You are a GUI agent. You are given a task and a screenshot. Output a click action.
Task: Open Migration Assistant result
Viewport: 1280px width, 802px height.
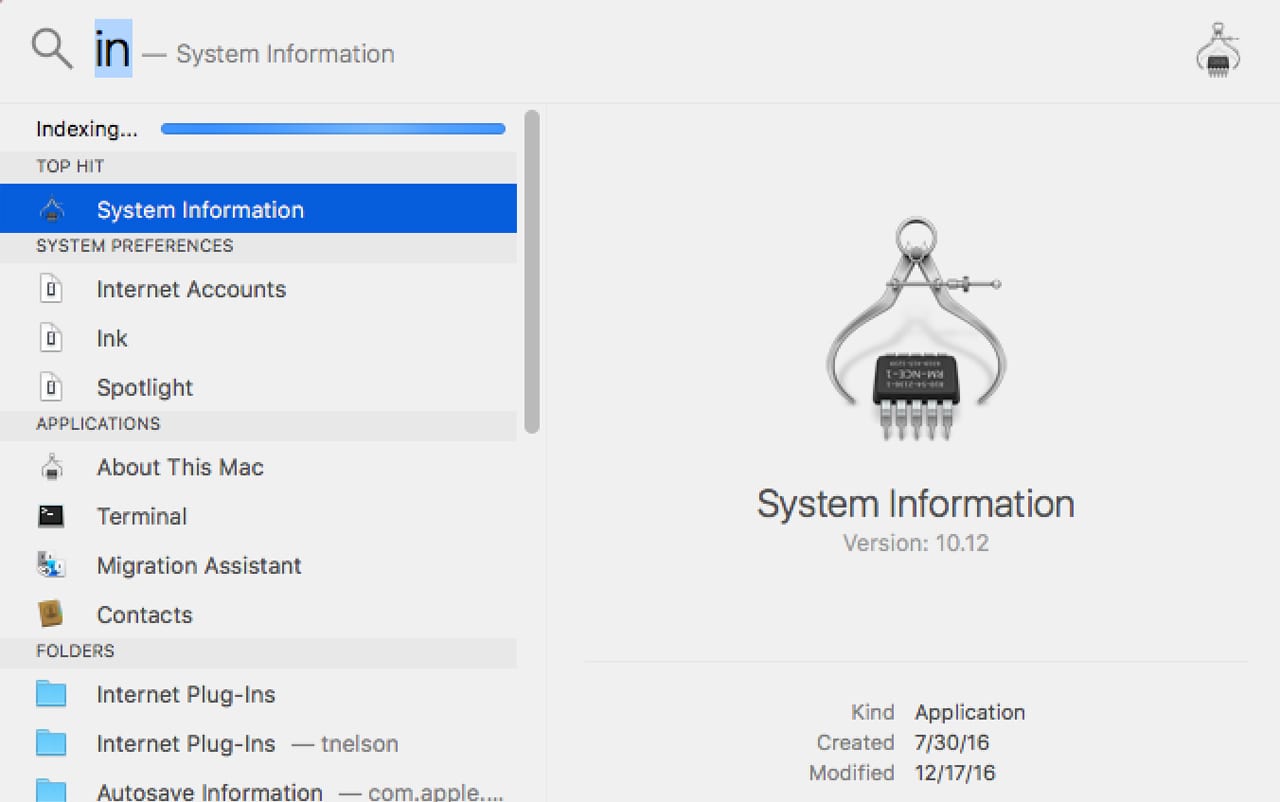coord(258,566)
